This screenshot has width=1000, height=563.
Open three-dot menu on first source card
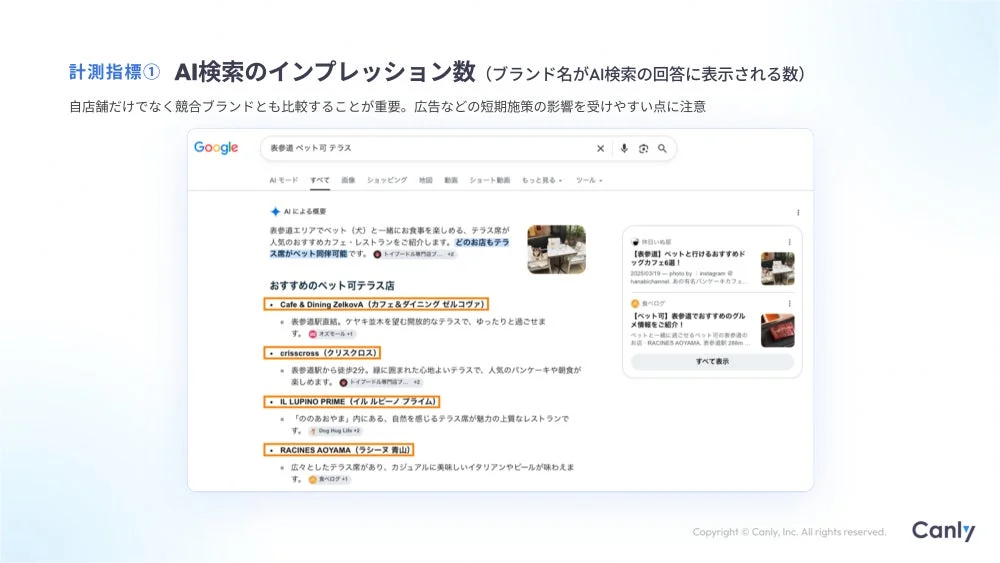point(790,242)
